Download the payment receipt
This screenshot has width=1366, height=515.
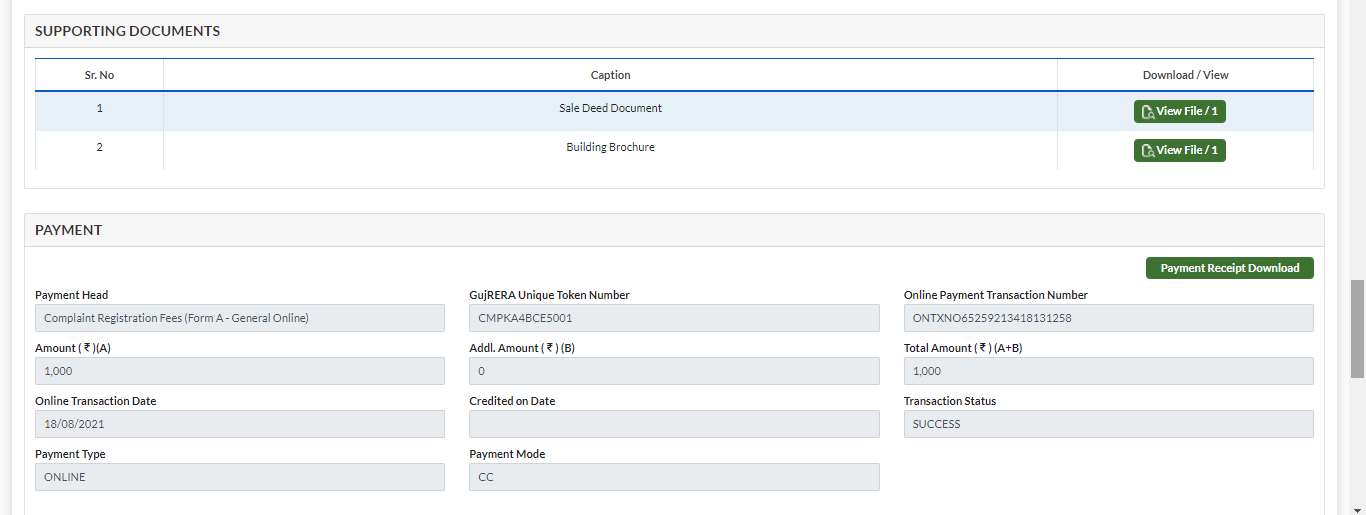pos(1229,268)
